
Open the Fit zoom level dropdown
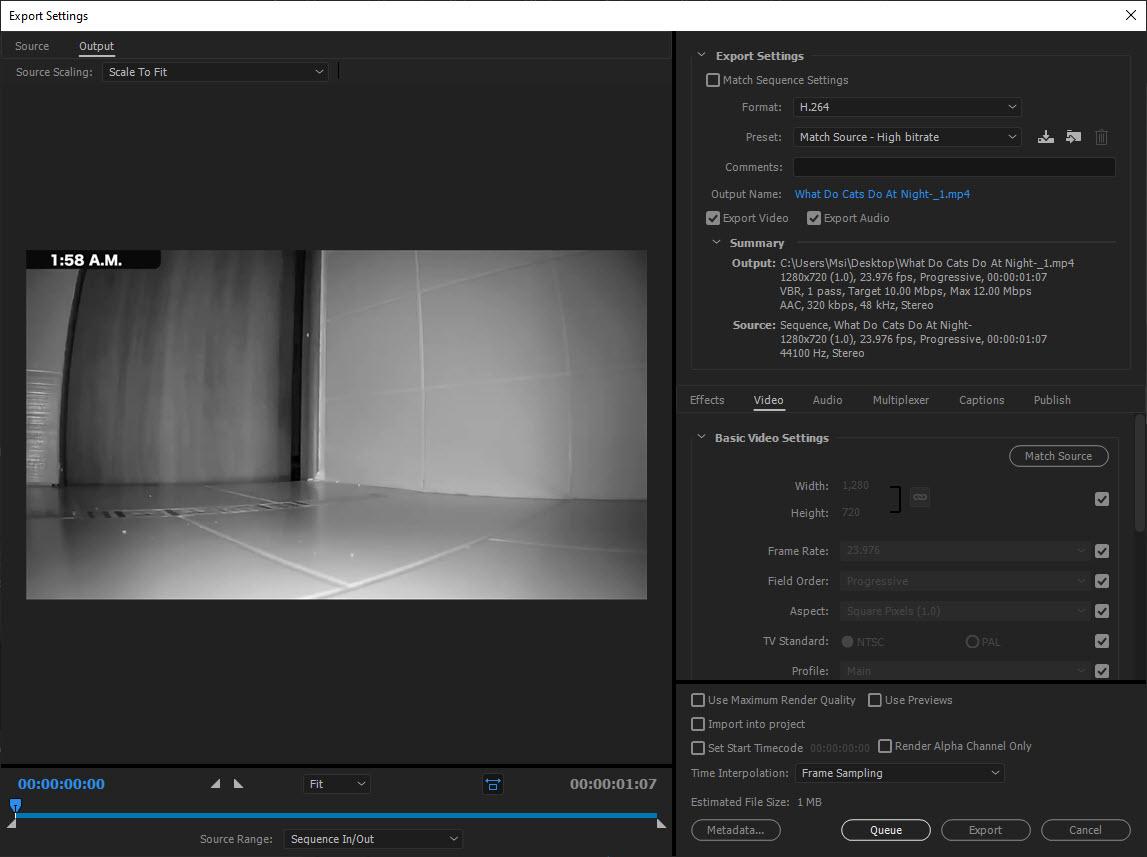pyautogui.click(x=336, y=784)
